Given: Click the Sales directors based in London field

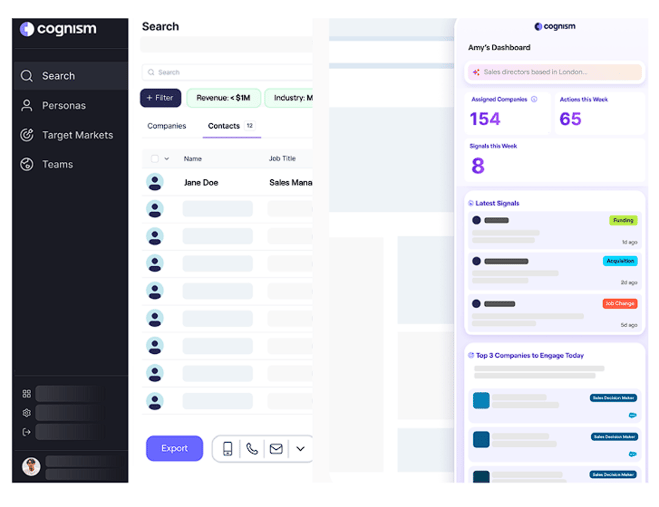Looking at the screenshot, I should pos(555,72).
